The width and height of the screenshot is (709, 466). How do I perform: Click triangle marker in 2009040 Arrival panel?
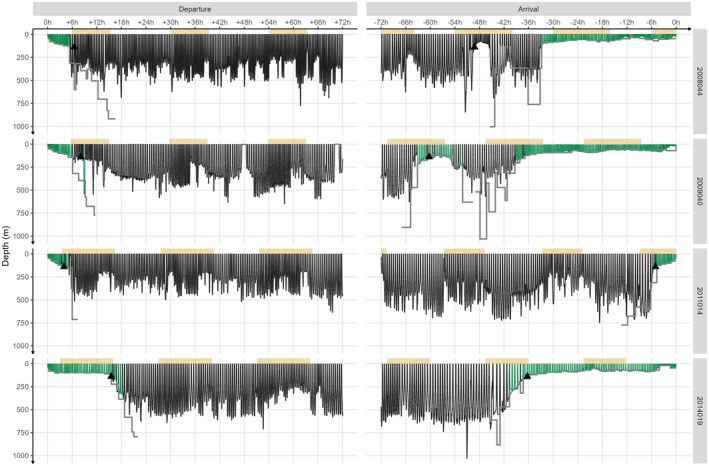pos(430,156)
